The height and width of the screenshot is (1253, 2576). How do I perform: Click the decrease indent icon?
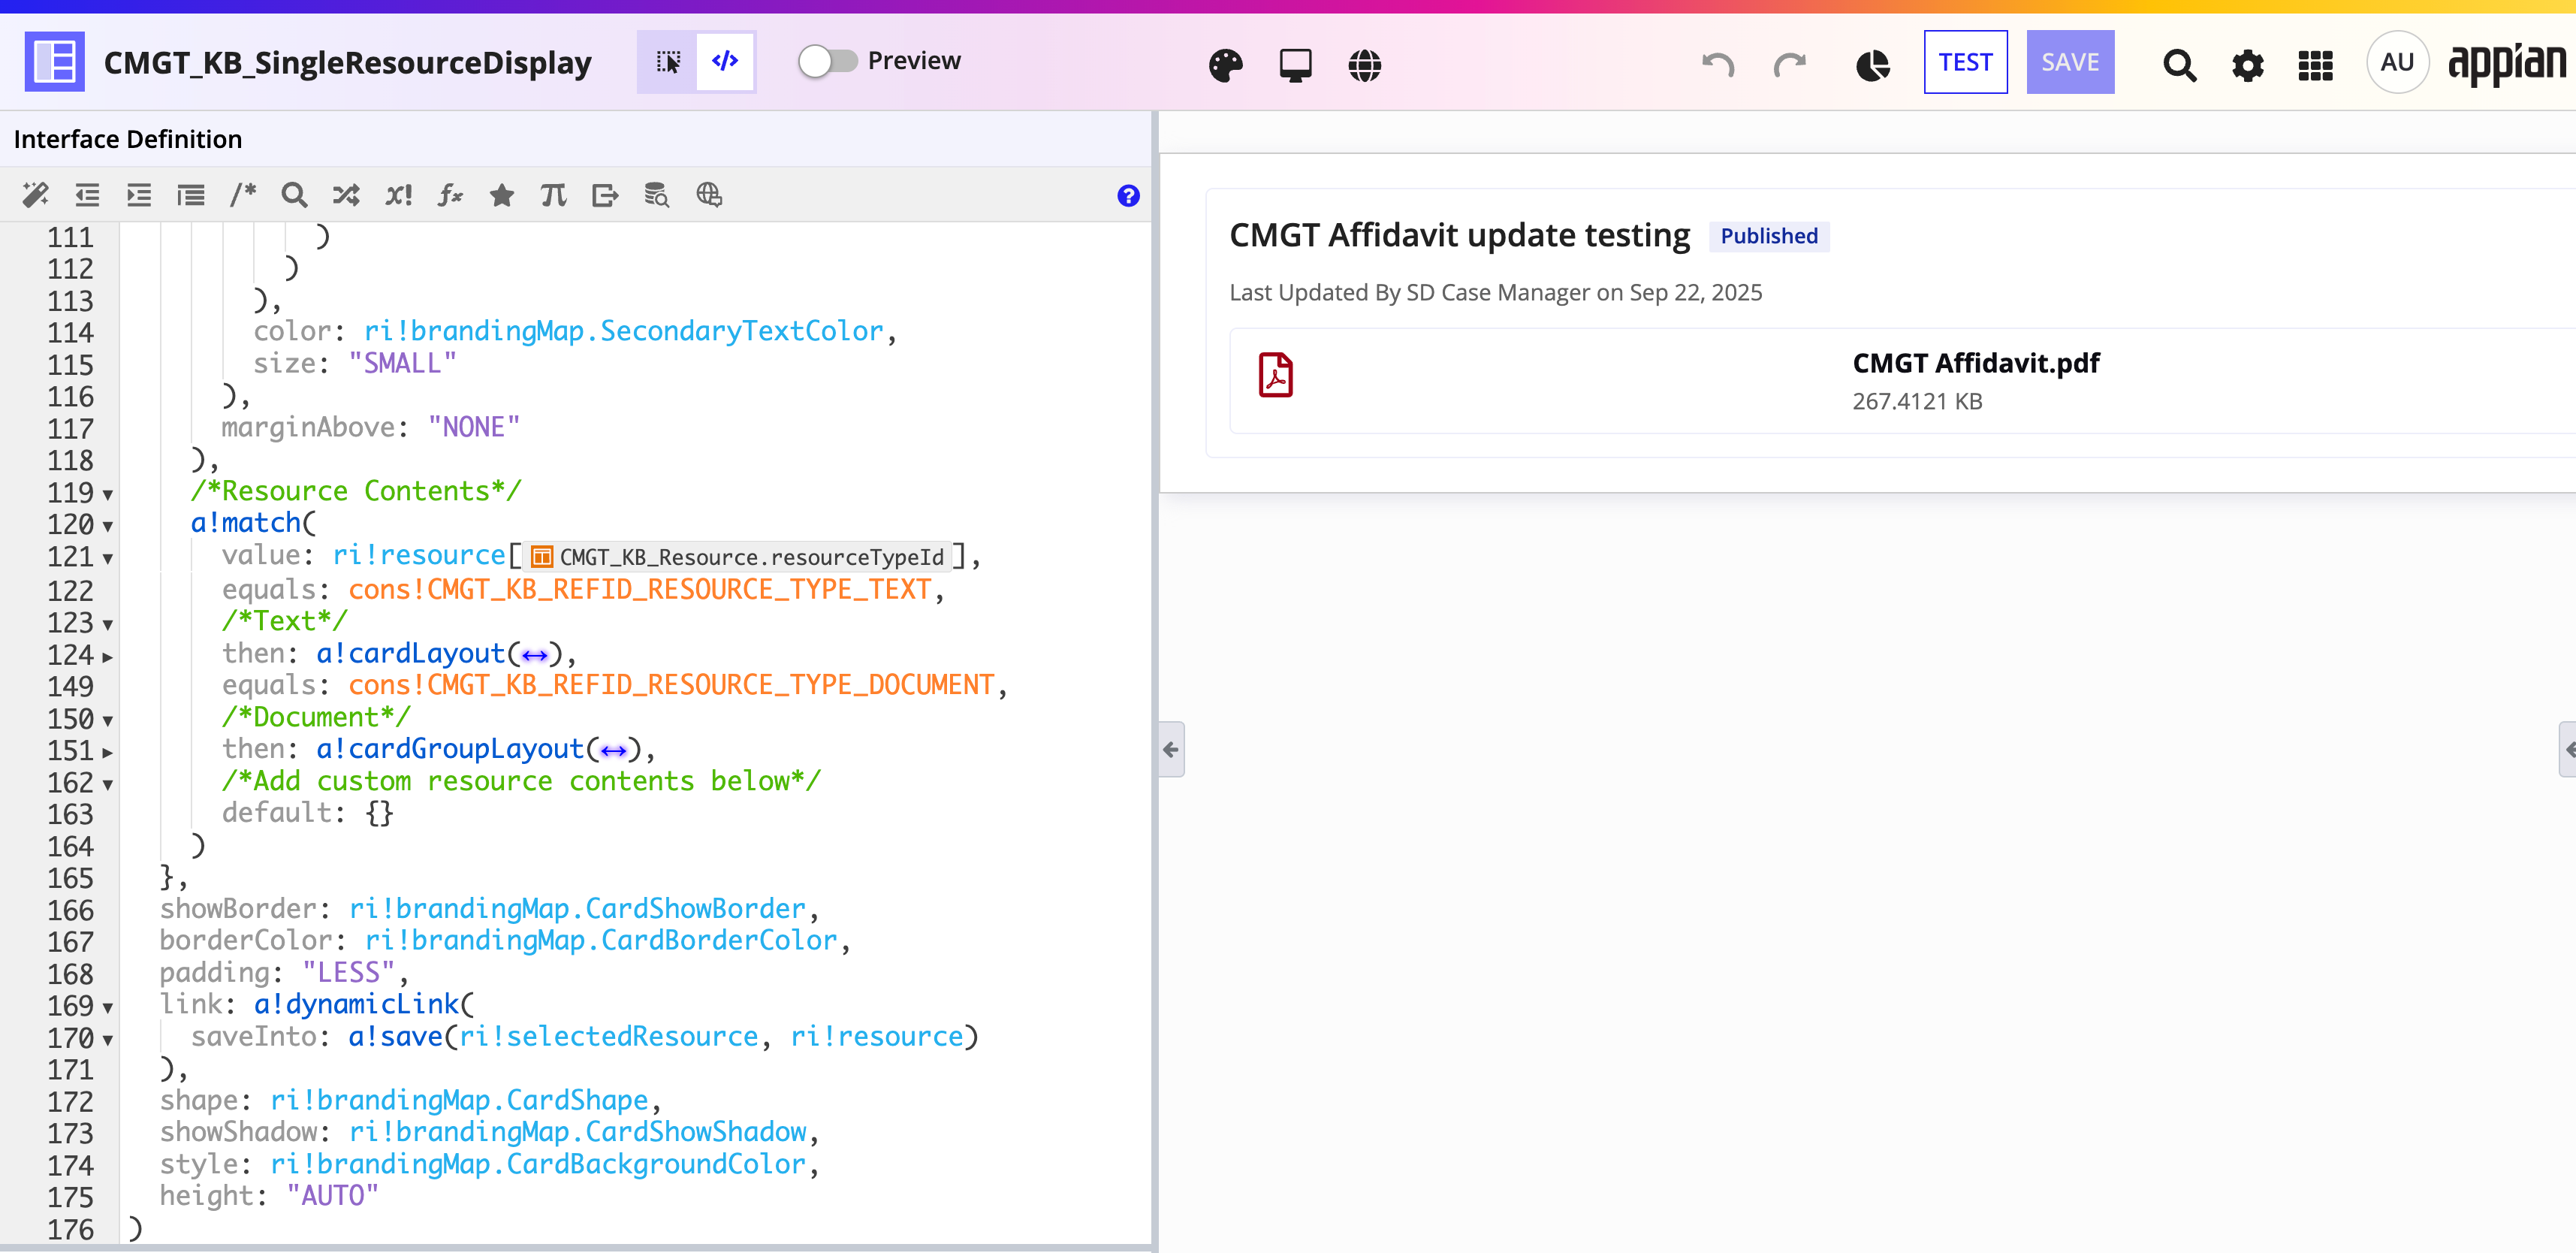click(88, 195)
